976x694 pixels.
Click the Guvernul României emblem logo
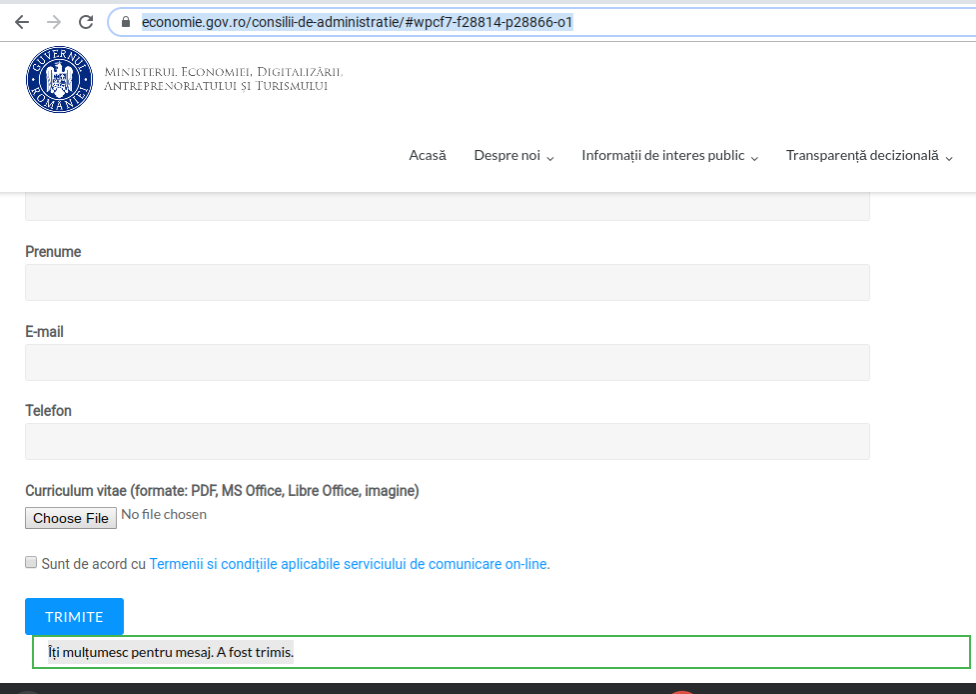click(x=58, y=80)
